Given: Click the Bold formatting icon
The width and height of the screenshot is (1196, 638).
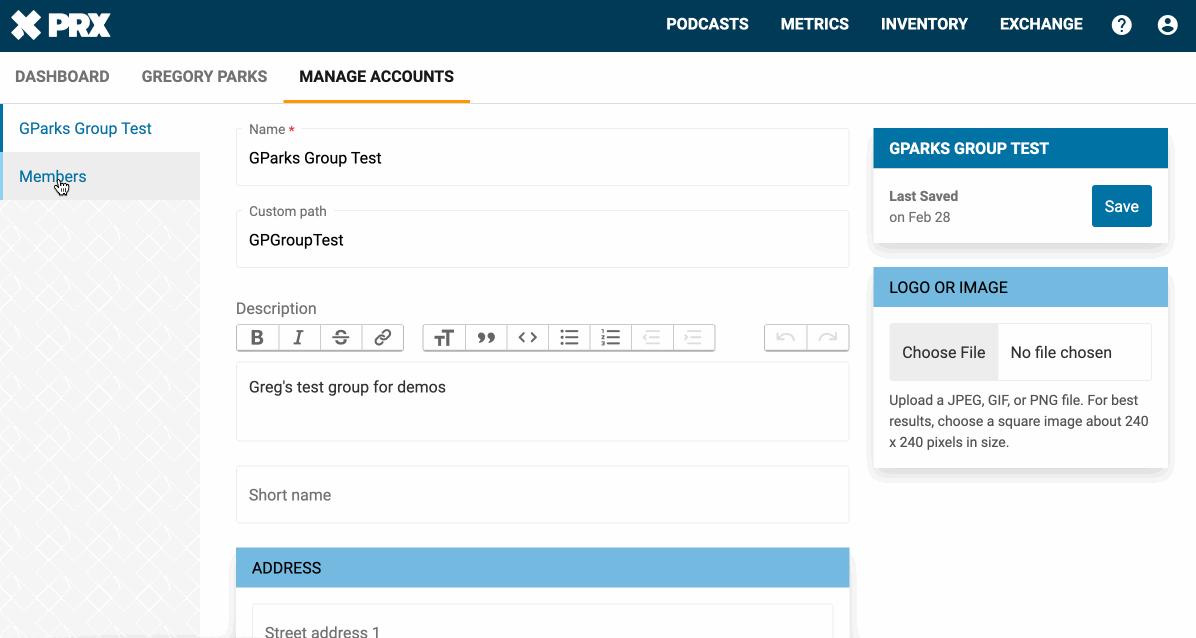Looking at the screenshot, I should [257, 338].
